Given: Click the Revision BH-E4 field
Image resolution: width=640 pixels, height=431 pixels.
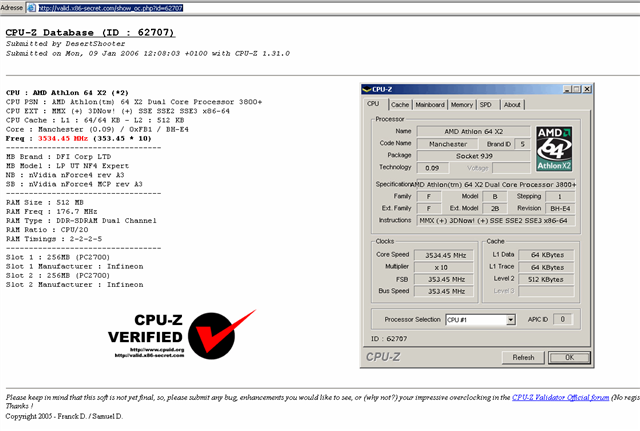Looking at the screenshot, I should [560, 209].
